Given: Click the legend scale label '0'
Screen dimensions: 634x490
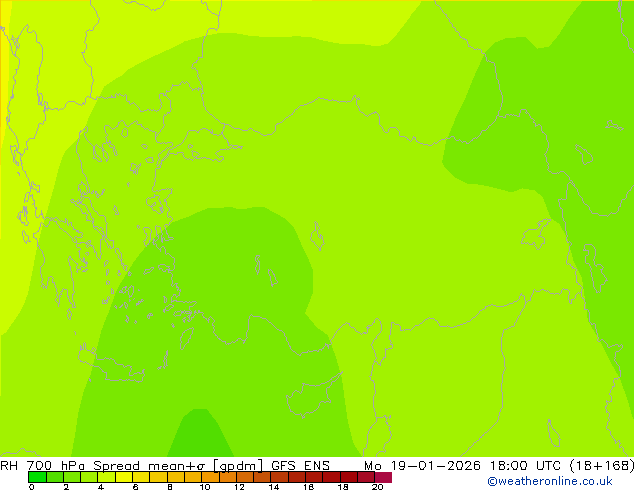Looking at the screenshot, I should (32, 487).
